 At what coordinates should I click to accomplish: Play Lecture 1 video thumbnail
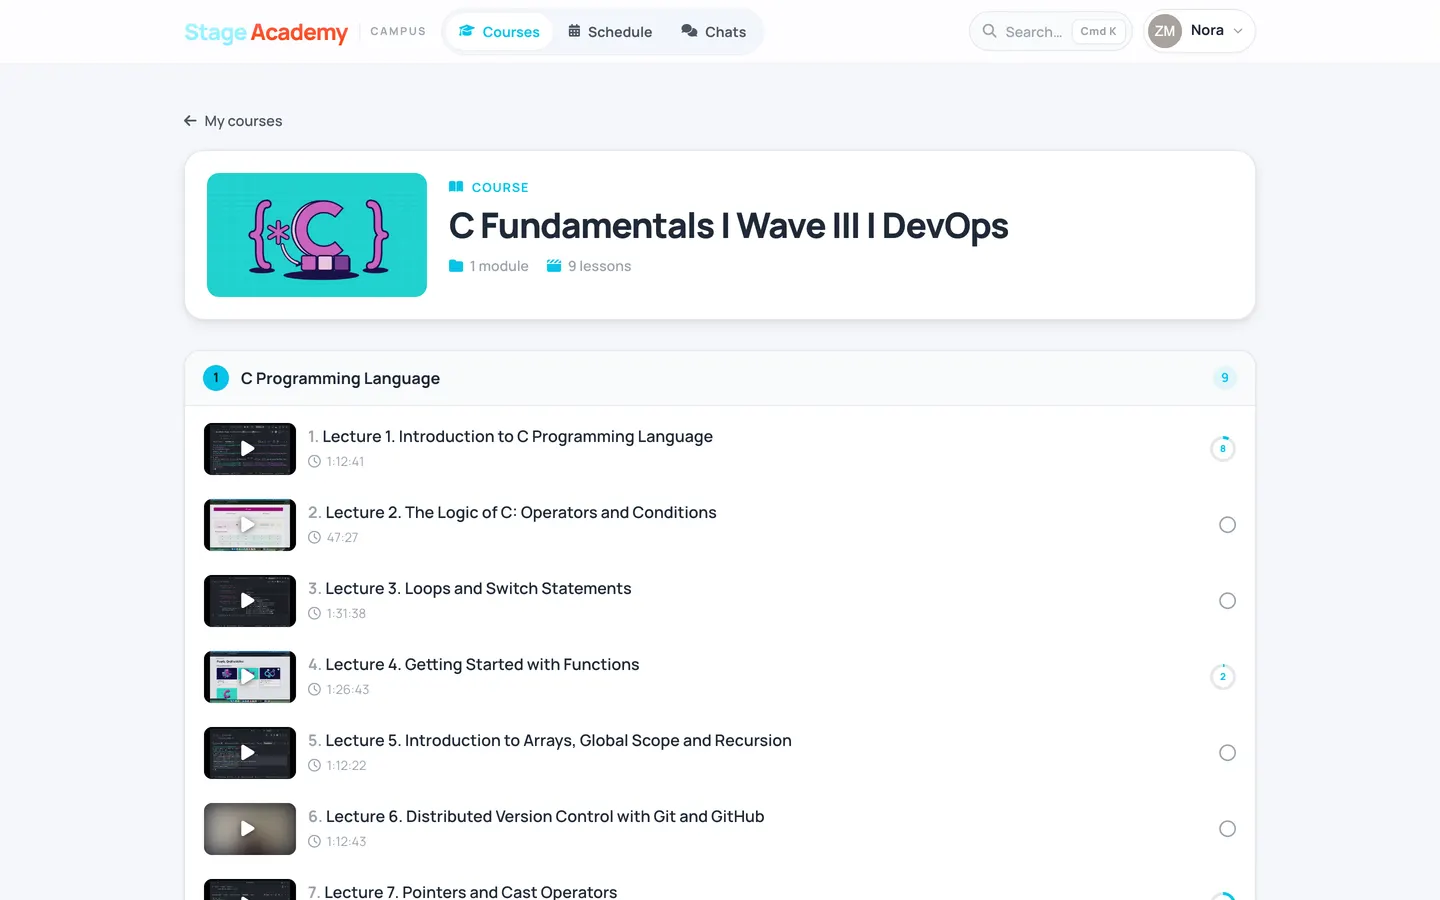pyautogui.click(x=250, y=449)
